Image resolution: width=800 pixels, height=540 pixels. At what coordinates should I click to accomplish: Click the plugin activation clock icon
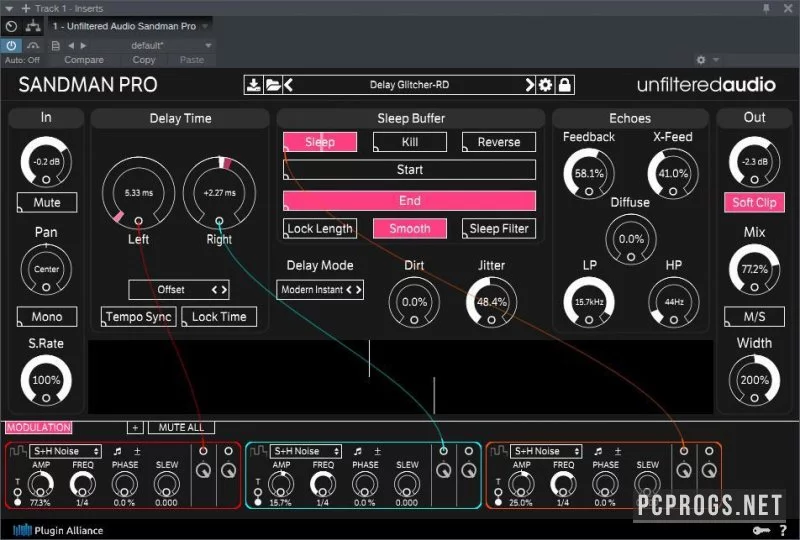point(11,26)
